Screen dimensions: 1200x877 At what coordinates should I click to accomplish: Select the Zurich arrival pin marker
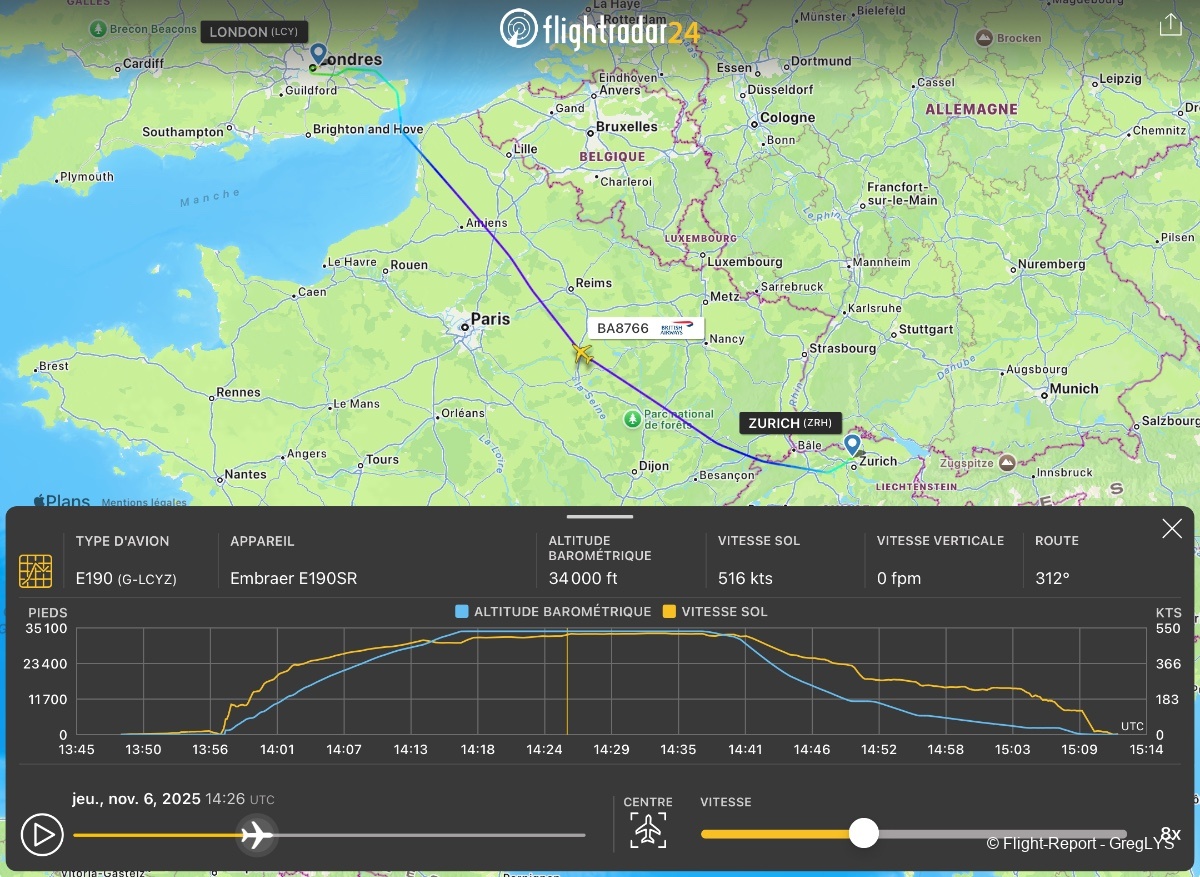[852, 444]
